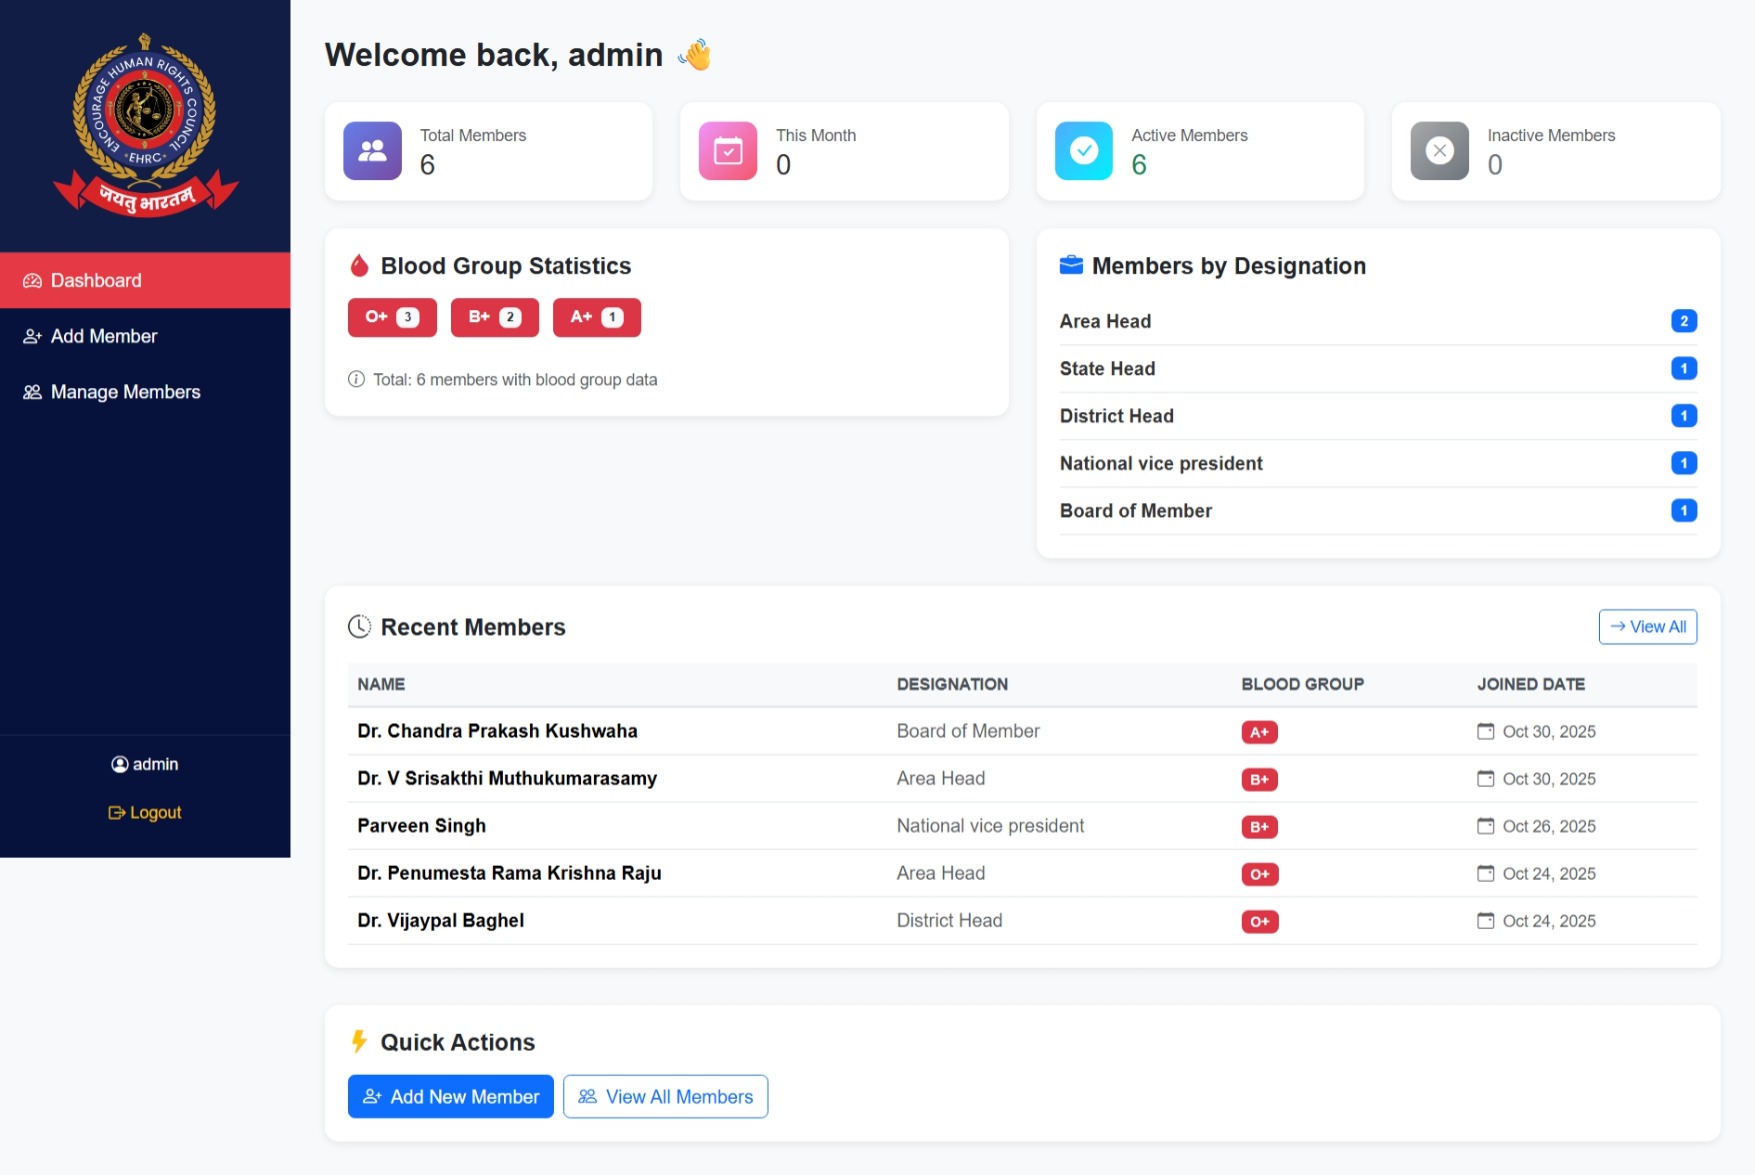Screen dimensions: 1755x1175
Task: Log out using the Logout link
Action: point(146,813)
